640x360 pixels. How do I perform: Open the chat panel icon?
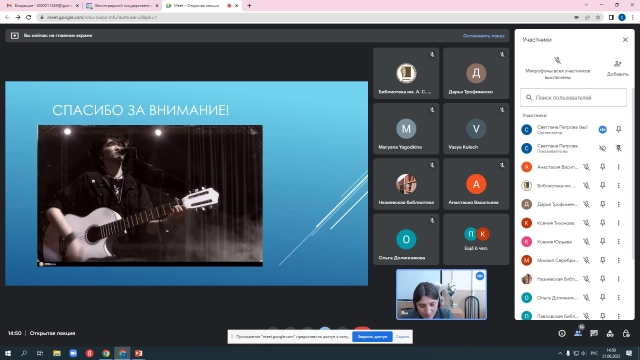594,333
